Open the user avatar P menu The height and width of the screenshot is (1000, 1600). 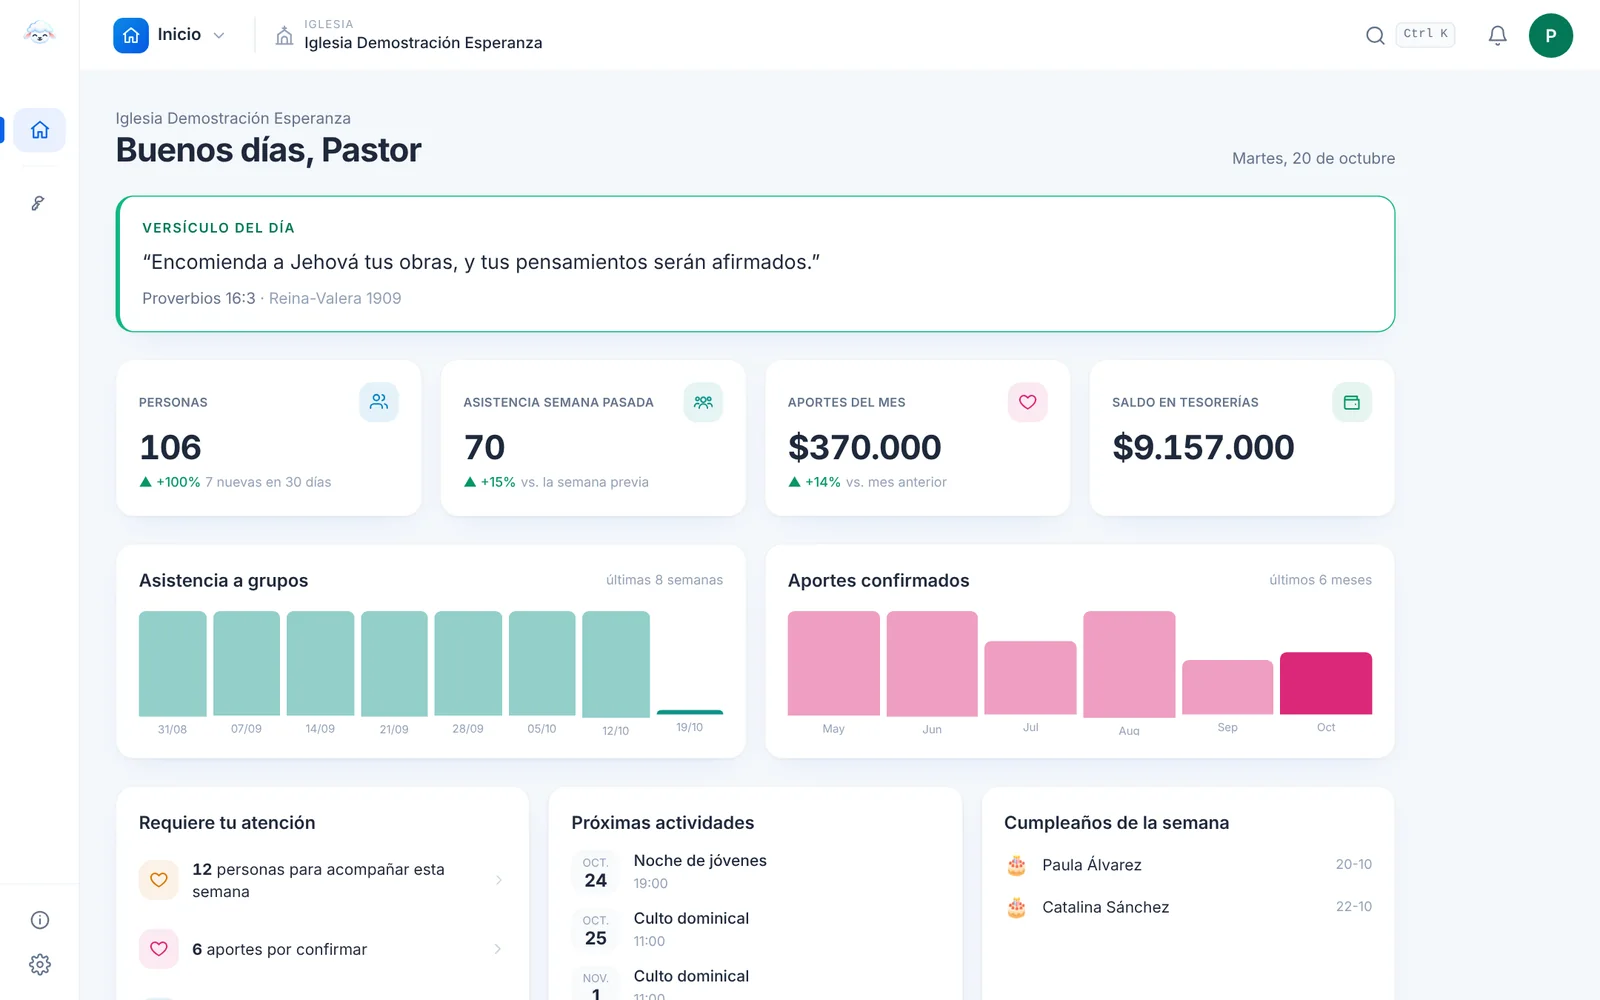1550,36
